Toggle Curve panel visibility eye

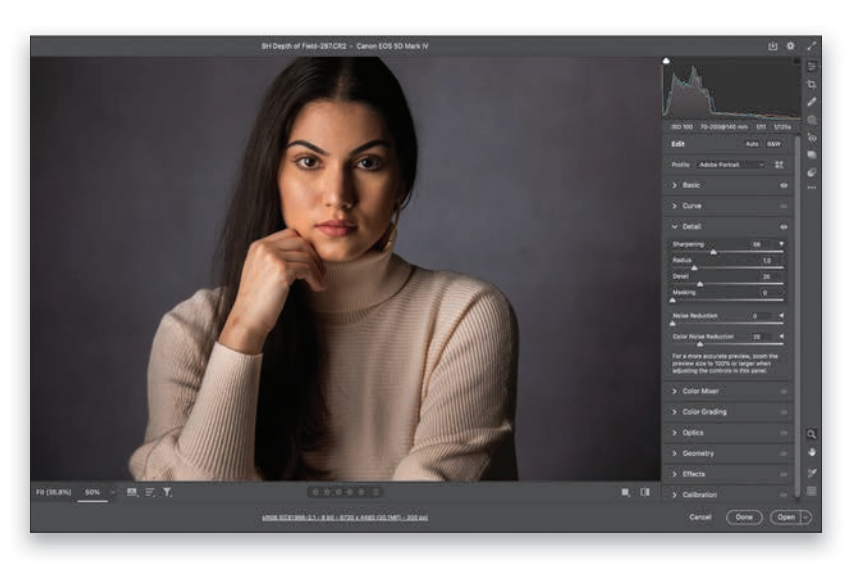pos(783,206)
